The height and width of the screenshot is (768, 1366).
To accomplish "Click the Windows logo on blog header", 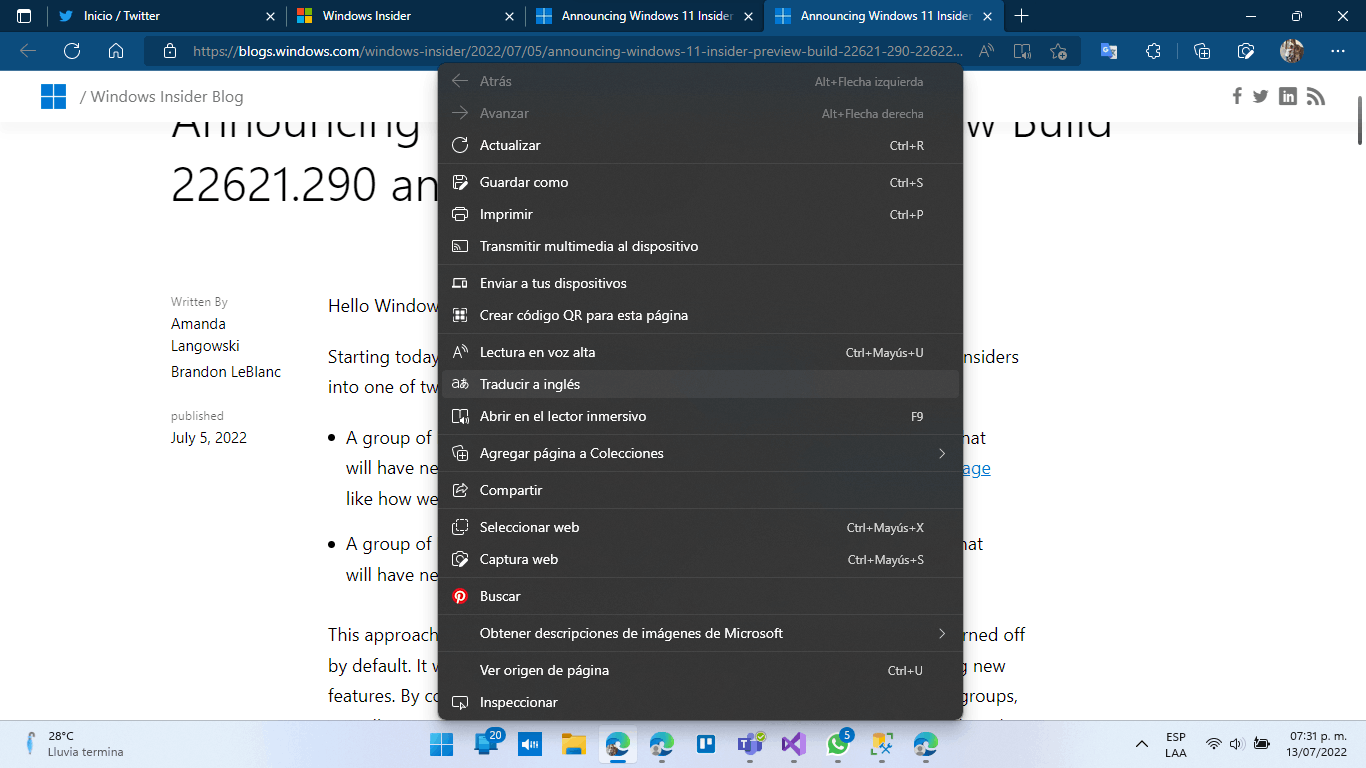I will 53,96.
